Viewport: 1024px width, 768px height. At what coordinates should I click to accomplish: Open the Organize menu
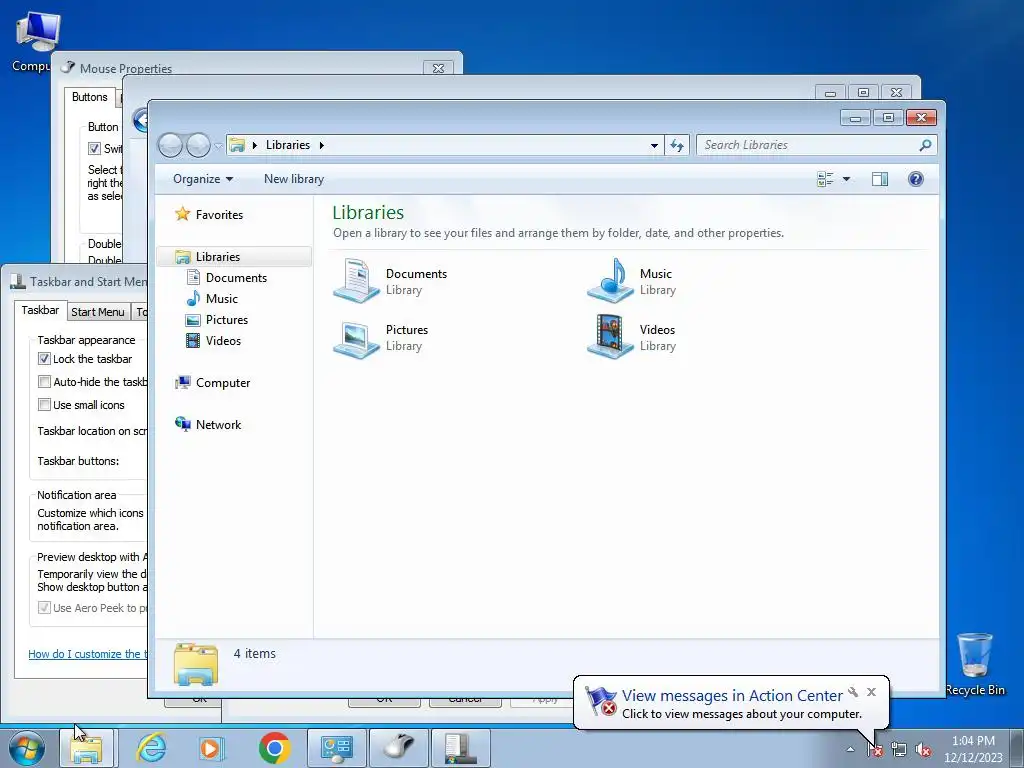point(202,179)
